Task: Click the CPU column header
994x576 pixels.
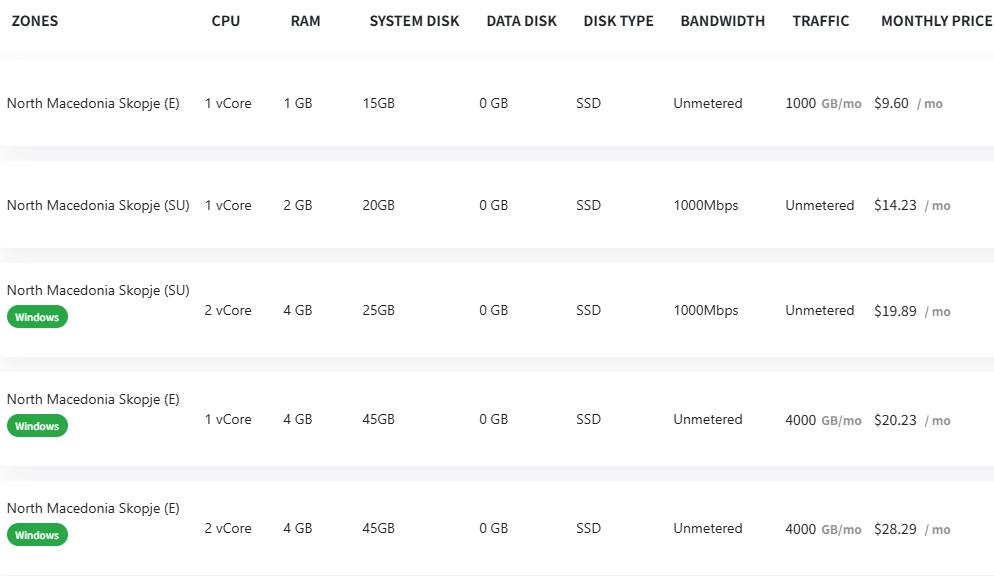Action: coord(226,21)
